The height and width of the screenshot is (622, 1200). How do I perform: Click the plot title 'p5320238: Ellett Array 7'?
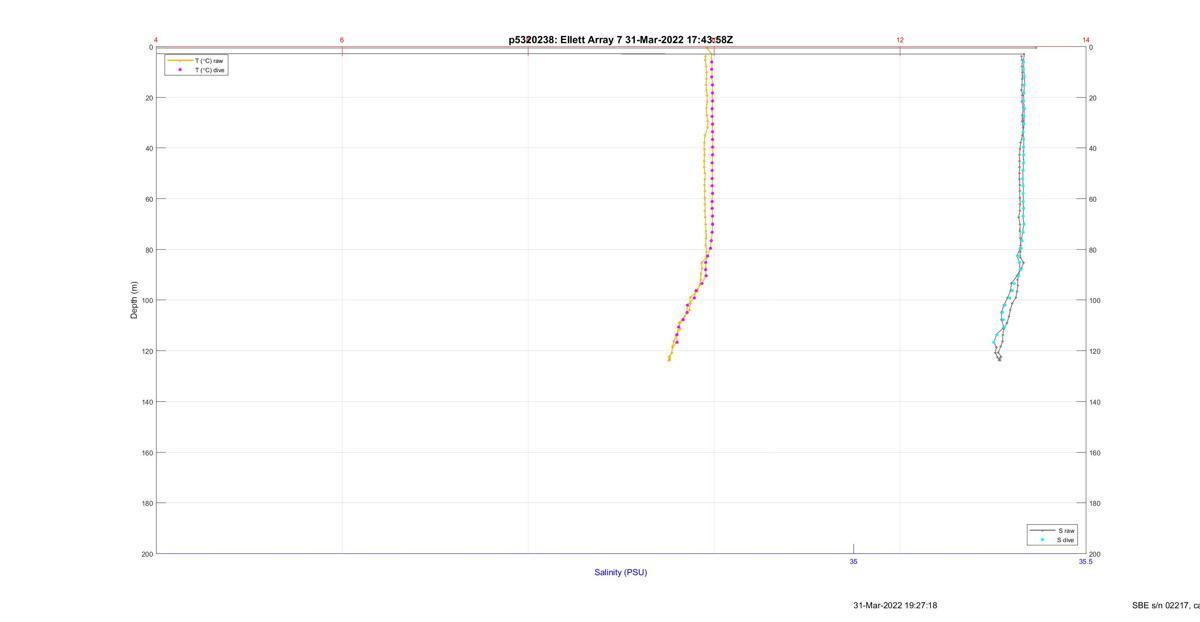565,40
